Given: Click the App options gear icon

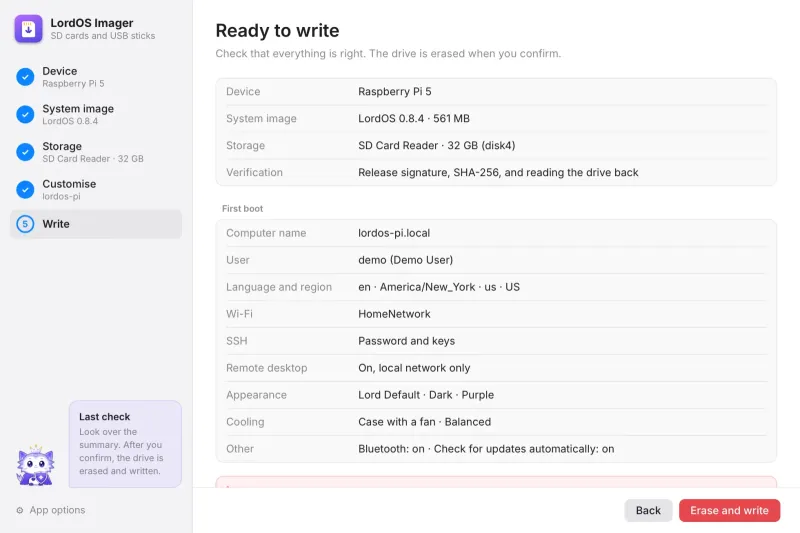Looking at the screenshot, I should click(20, 510).
